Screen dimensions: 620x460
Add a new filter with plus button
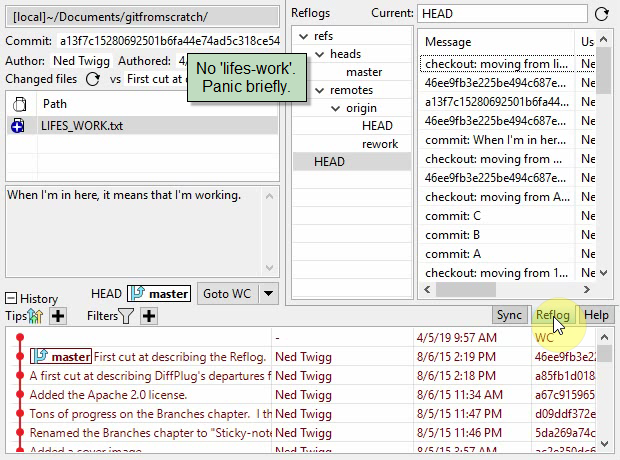click(149, 316)
